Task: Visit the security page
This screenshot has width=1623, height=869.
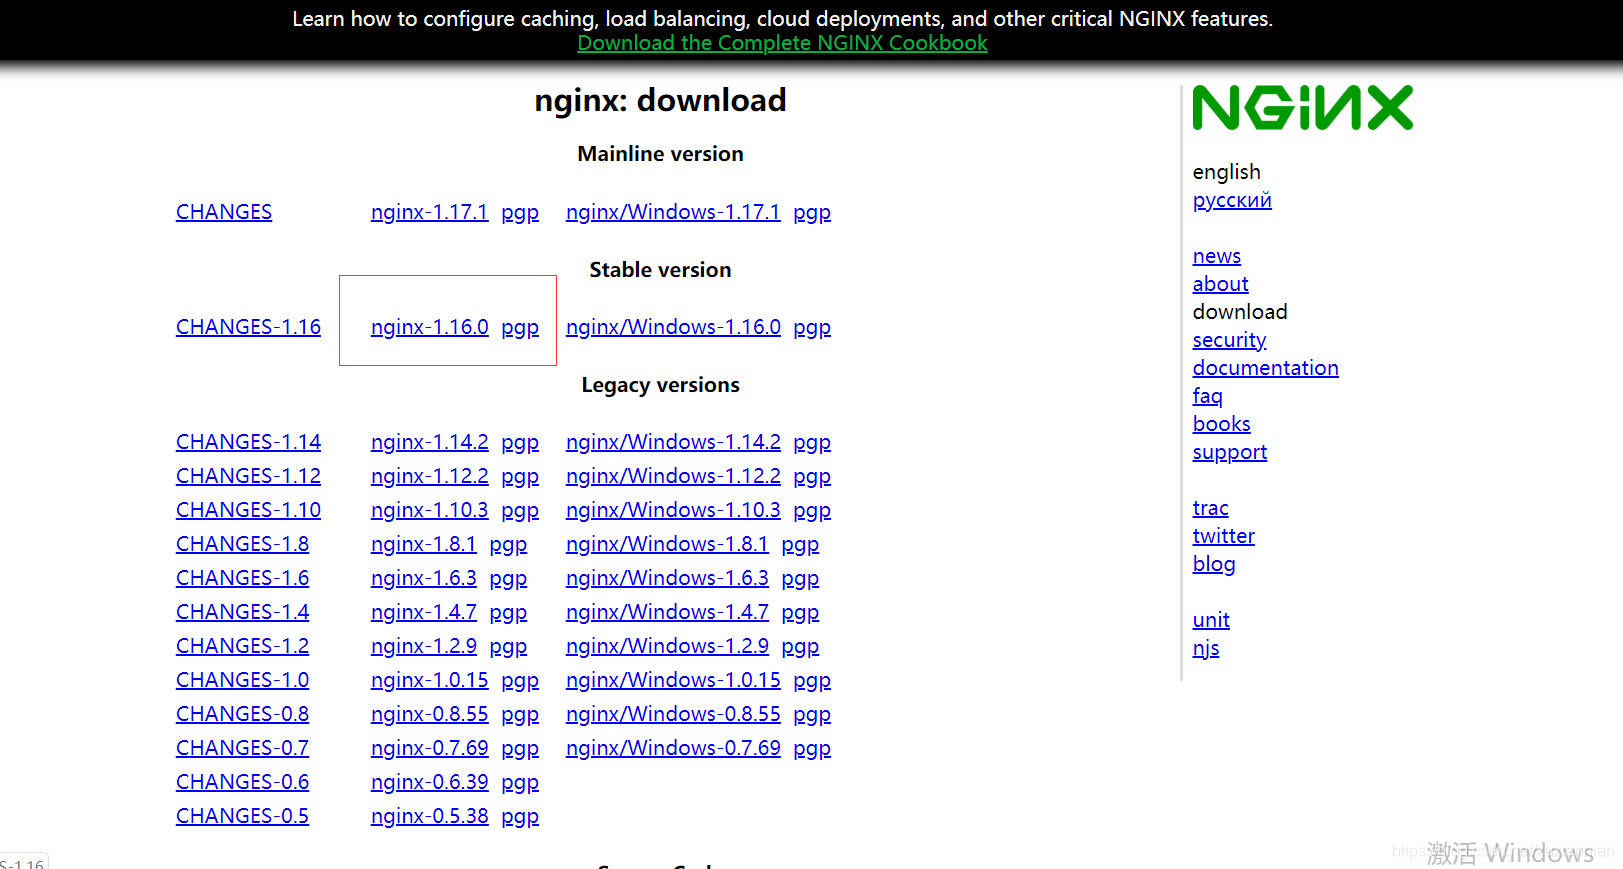Action: [1230, 340]
